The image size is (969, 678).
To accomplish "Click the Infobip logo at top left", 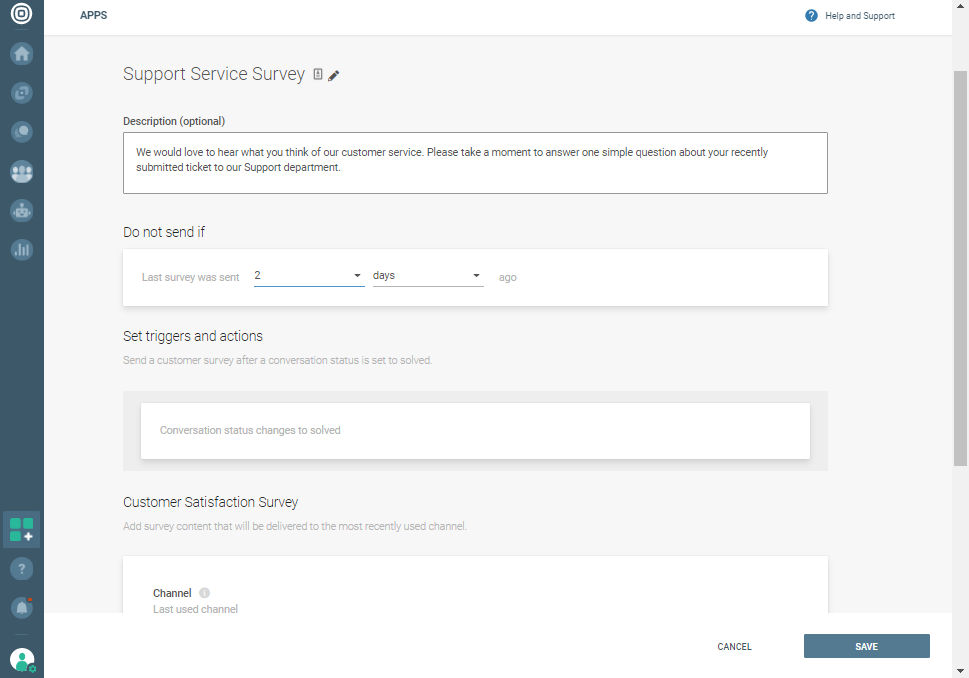I will click(x=21, y=16).
